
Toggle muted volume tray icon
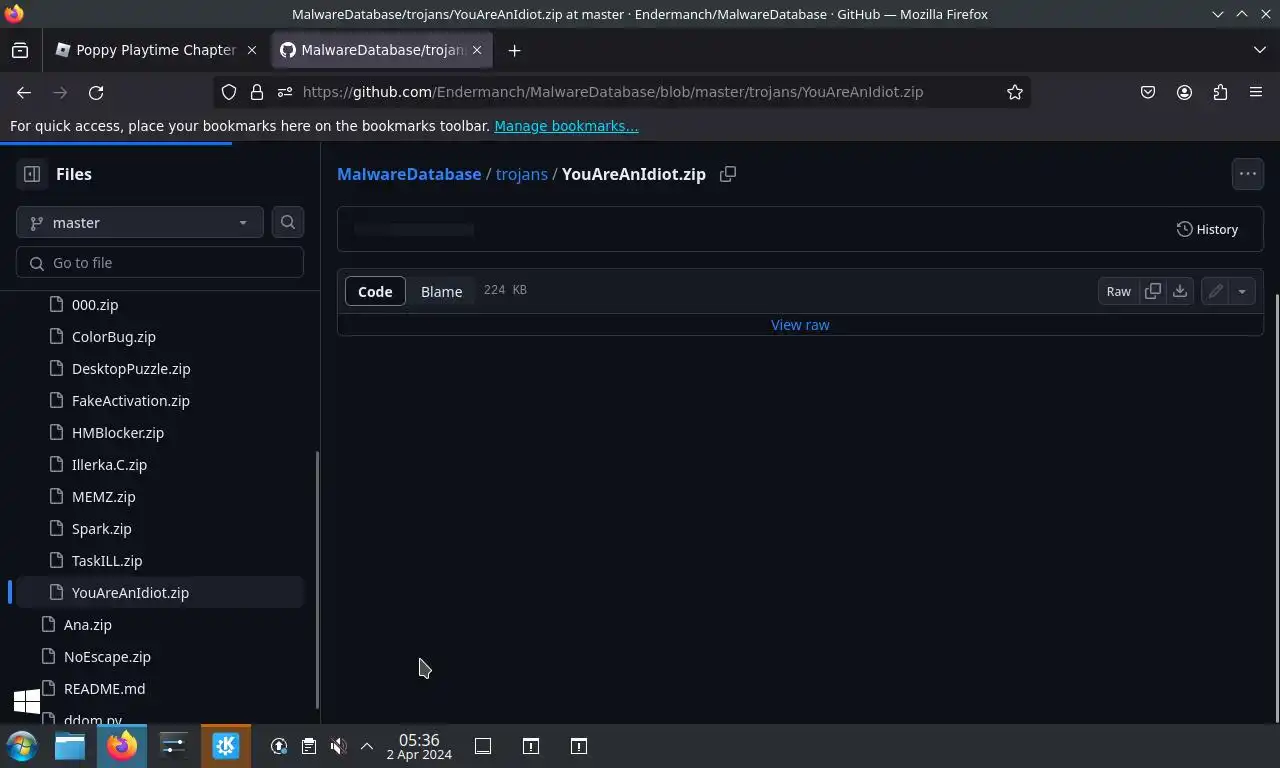click(338, 746)
